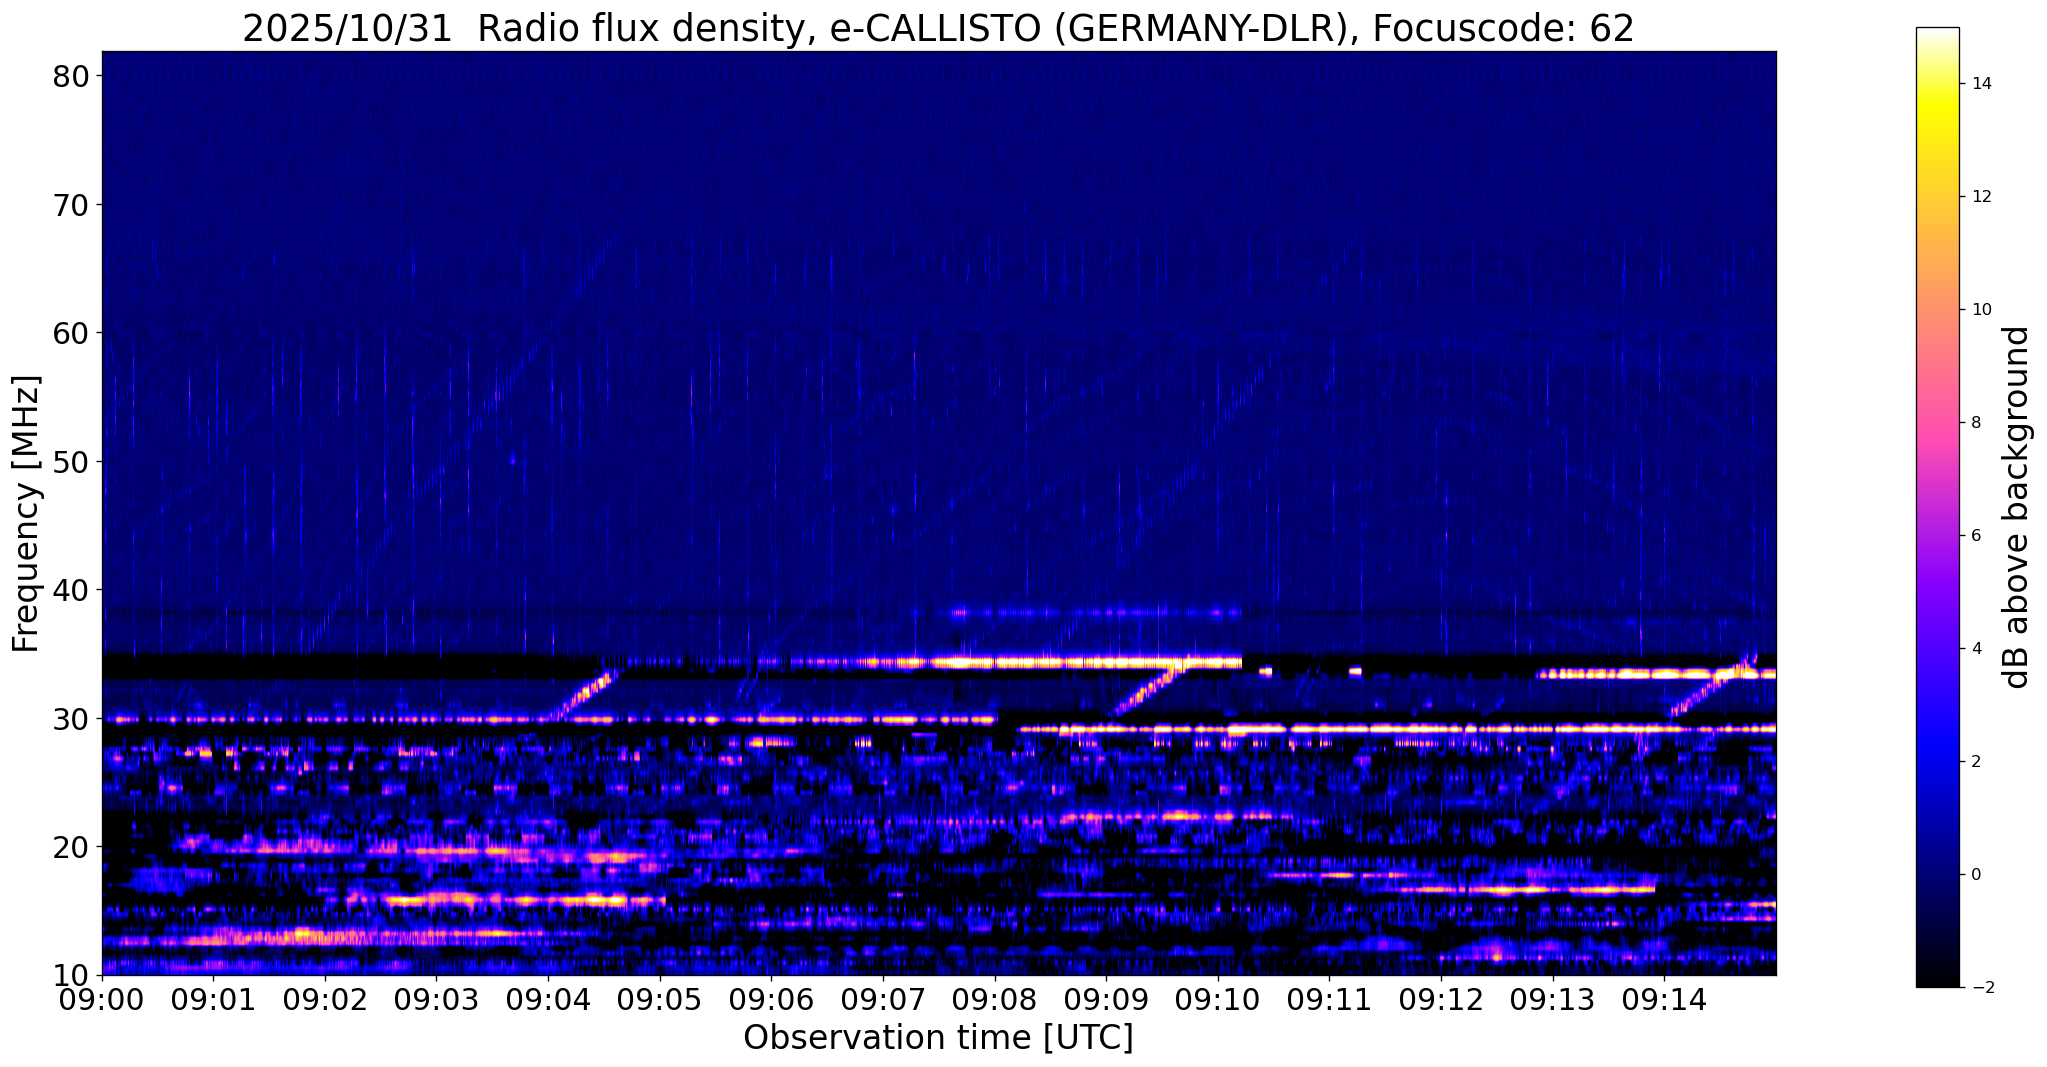Select the 70 tick on the frequency axis
Screen dimensions: 2047x1067
(73, 205)
